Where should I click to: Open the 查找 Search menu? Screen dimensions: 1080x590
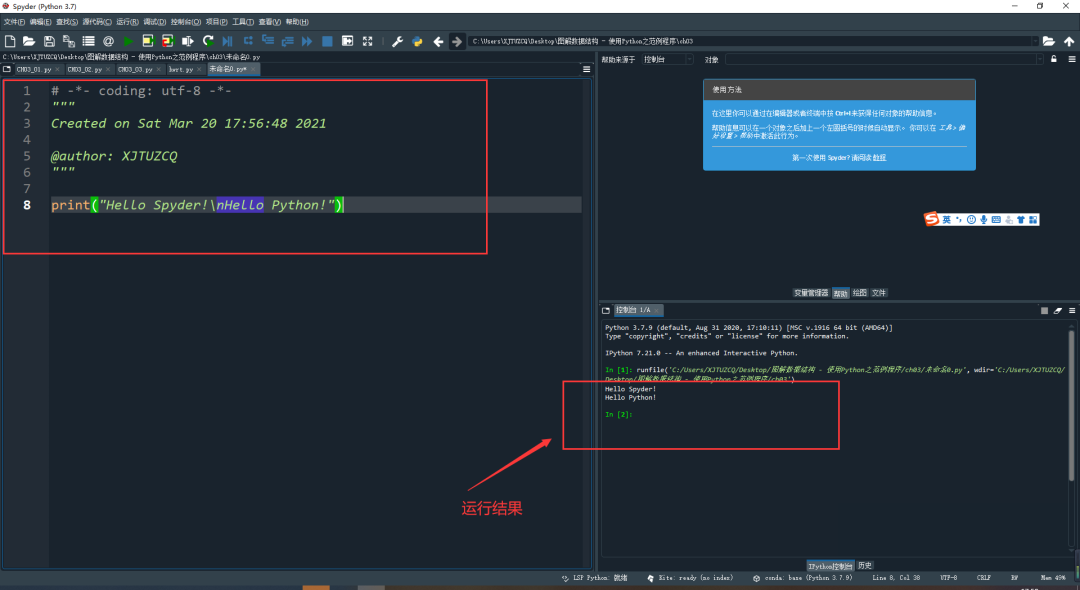[67, 22]
